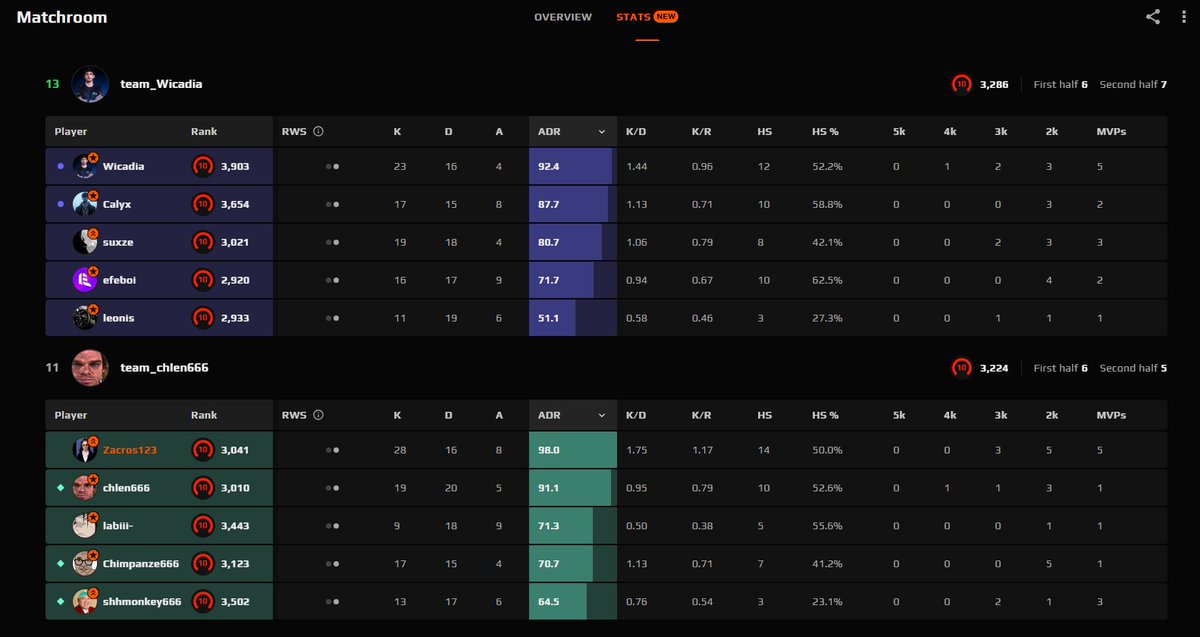Open ADR sort dropdown in team_chlen666 table
The image size is (1200, 637).
tap(602, 415)
